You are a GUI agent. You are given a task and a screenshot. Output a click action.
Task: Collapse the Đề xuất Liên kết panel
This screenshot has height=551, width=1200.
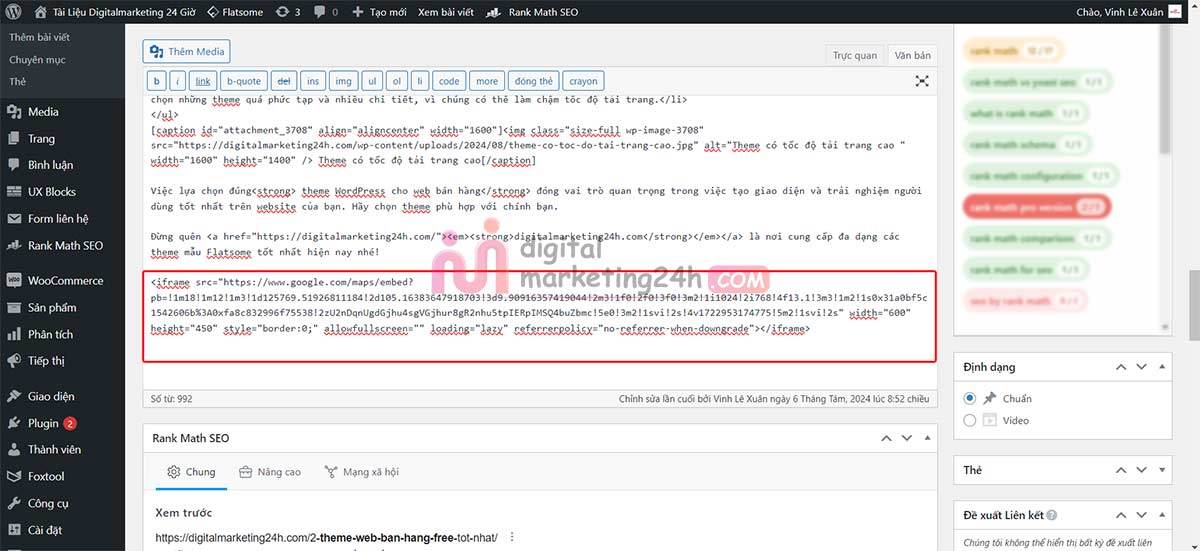pyautogui.click(x=1160, y=515)
